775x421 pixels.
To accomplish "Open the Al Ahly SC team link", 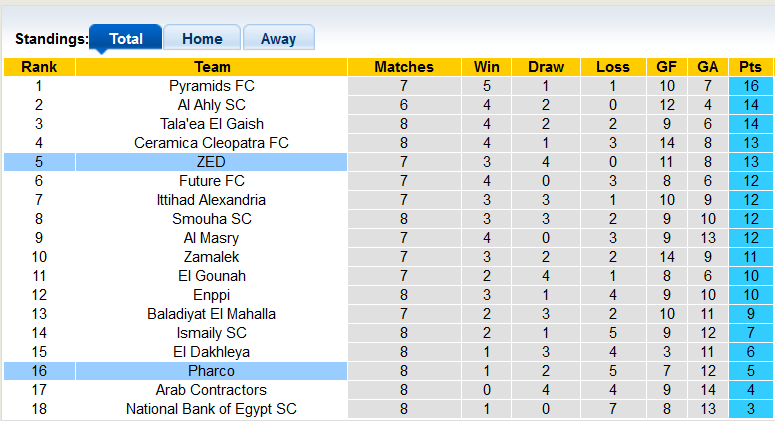I will [x=212, y=105].
